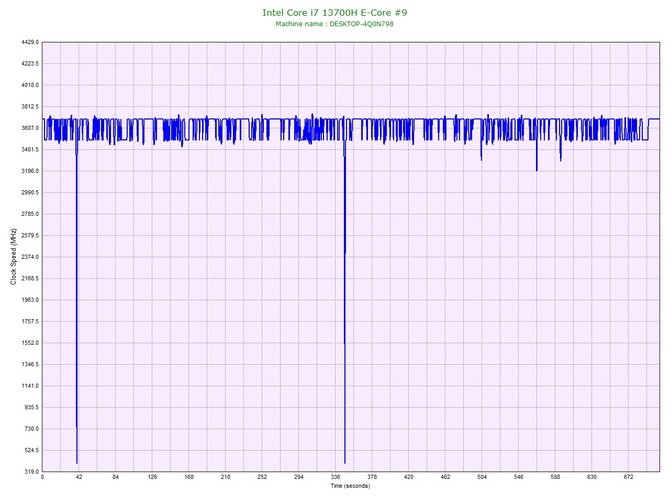Click the 336 mark on the time axis

click(335, 477)
